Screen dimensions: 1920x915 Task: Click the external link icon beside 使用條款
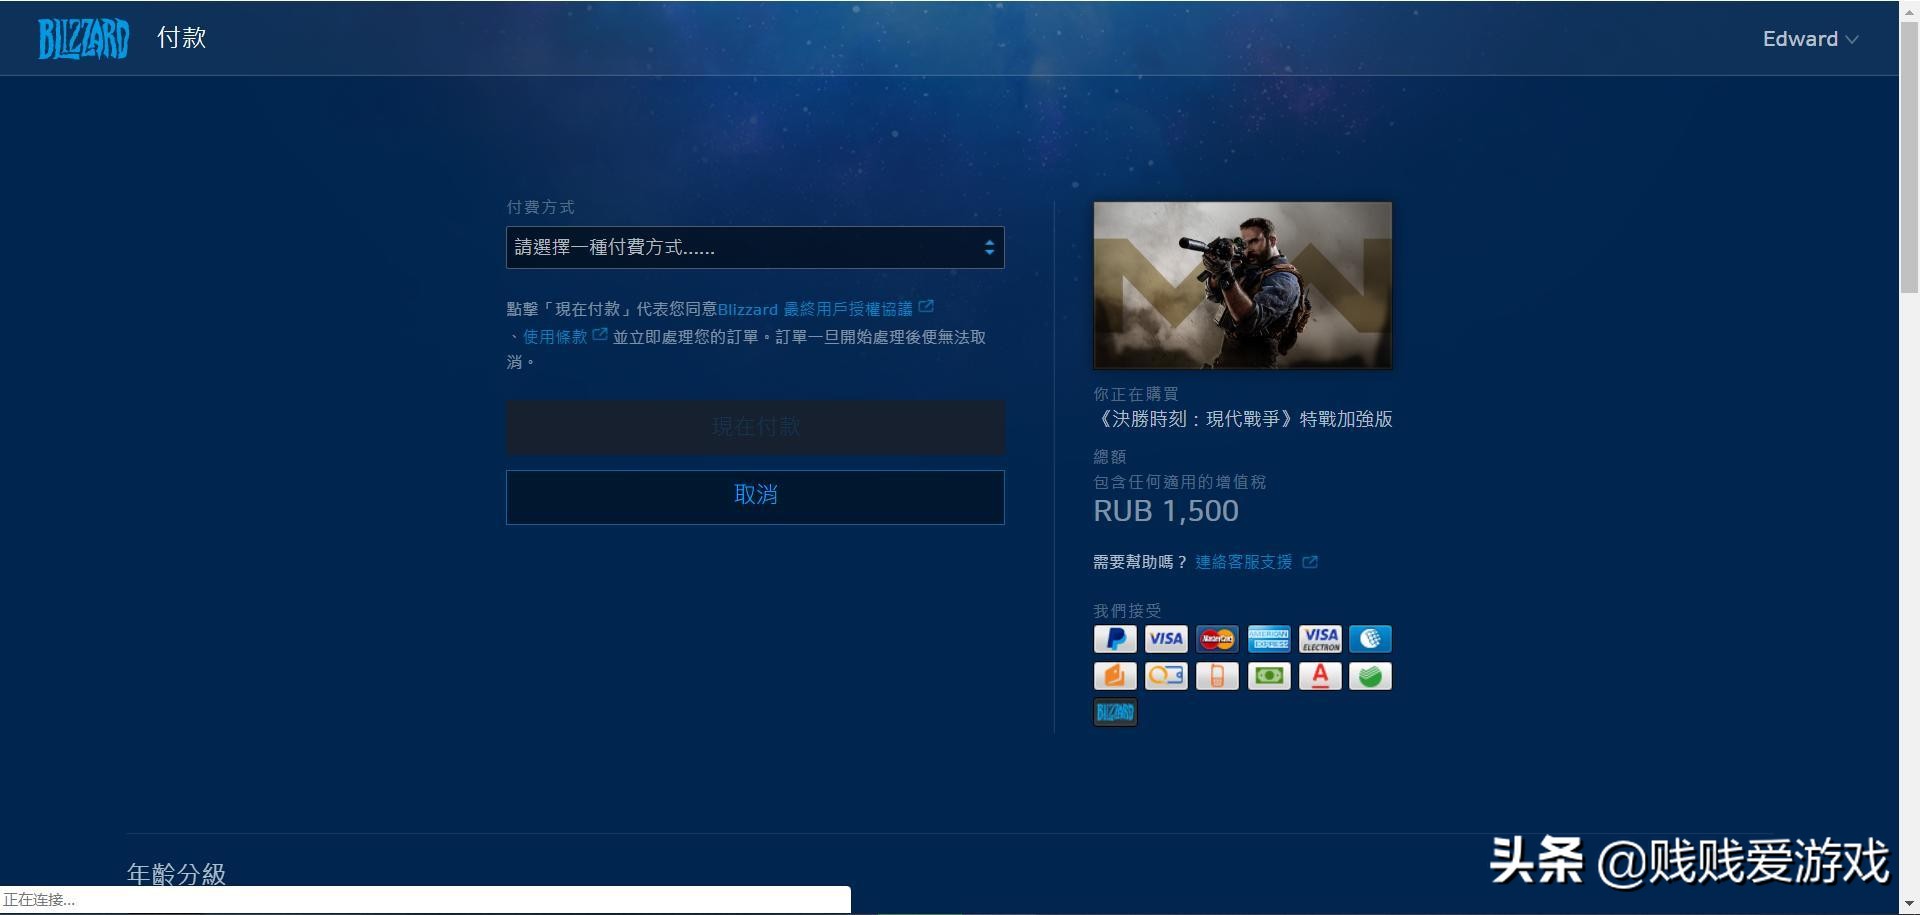point(600,334)
